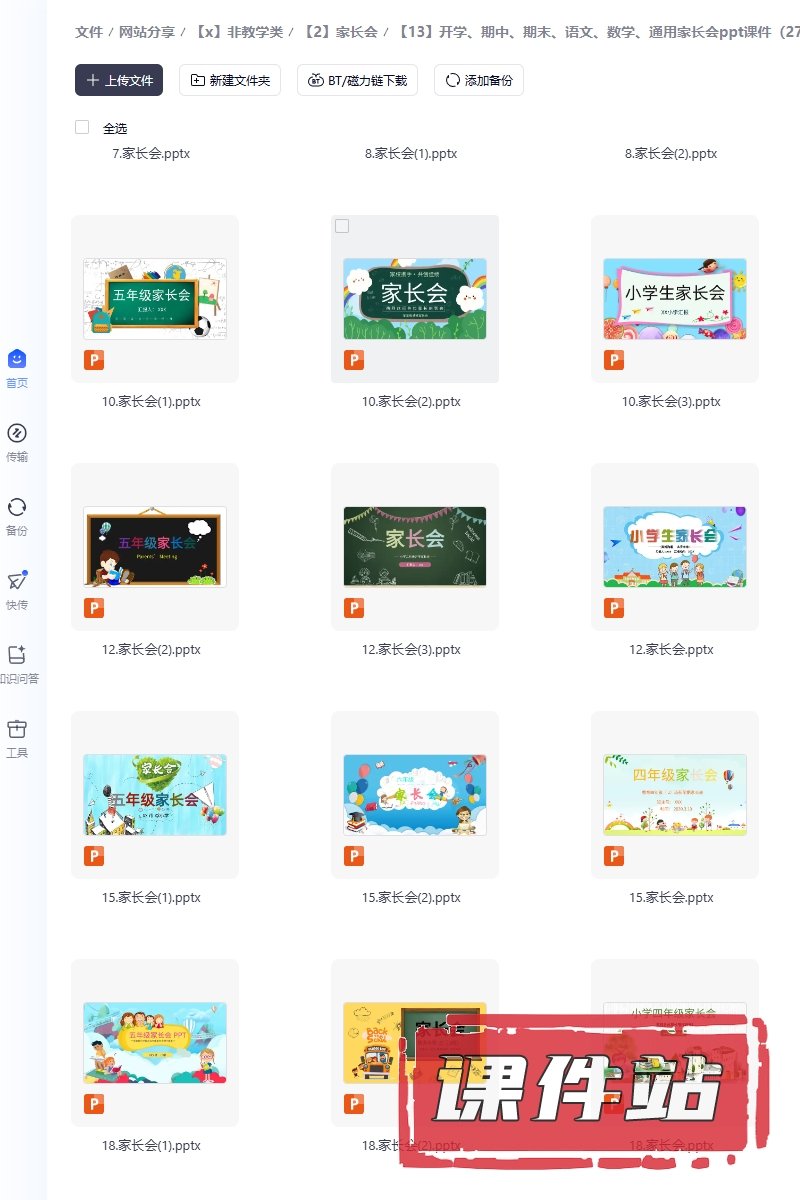The width and height of the screenshot is (800, 1200).
Task: Create a folder with 新建文件夹 button
Action: pyautogui.click(x=230, y=80)
